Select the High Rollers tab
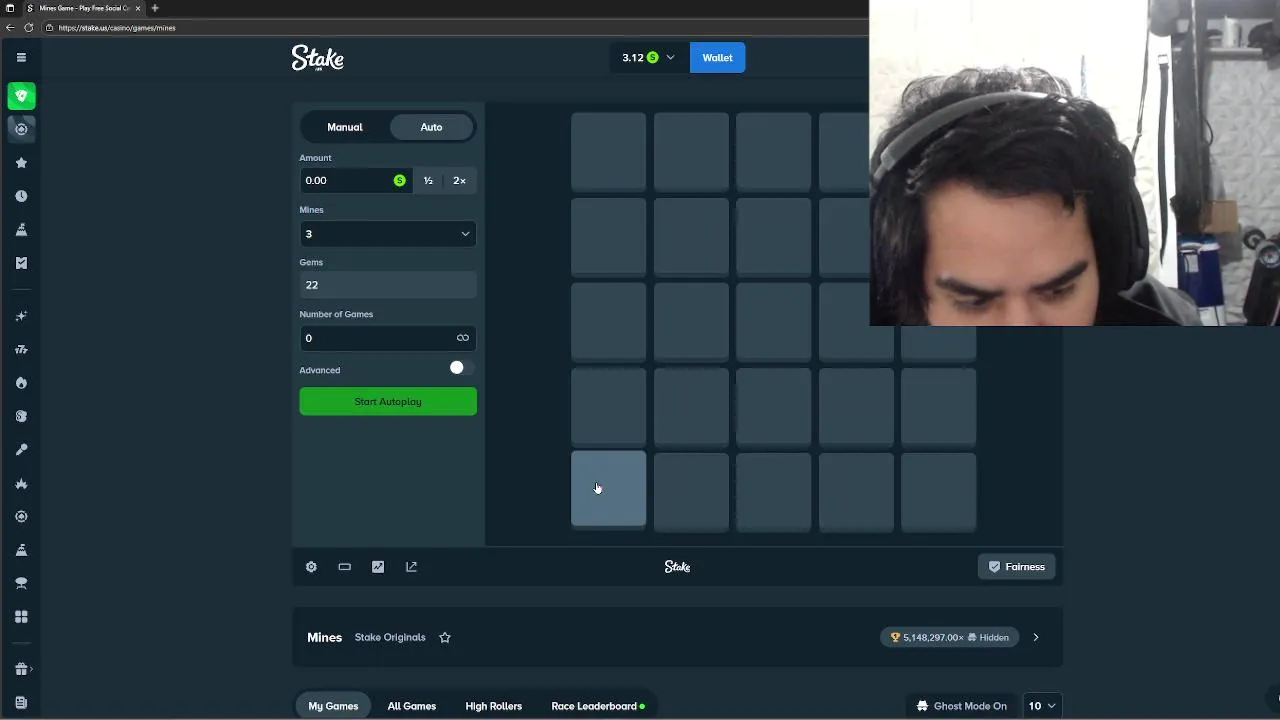This screenshot has width=1280, height=720. [x=494, y=706]
